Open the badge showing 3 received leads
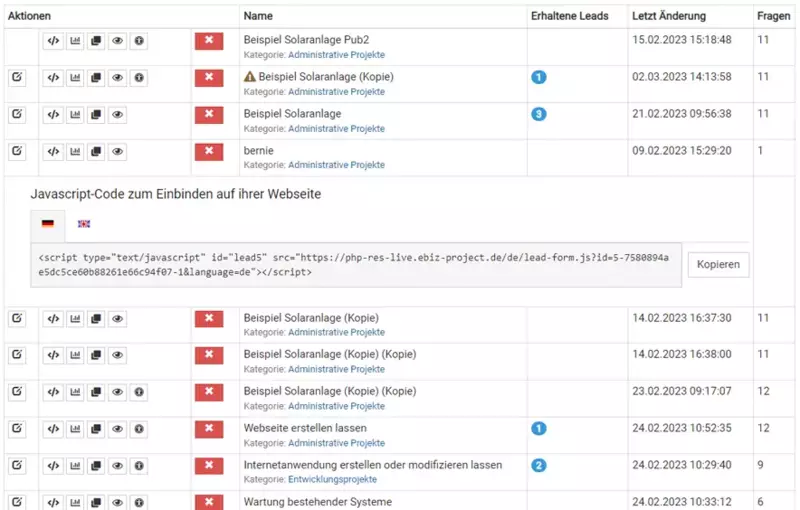800x510 pixels. [539, 114]
